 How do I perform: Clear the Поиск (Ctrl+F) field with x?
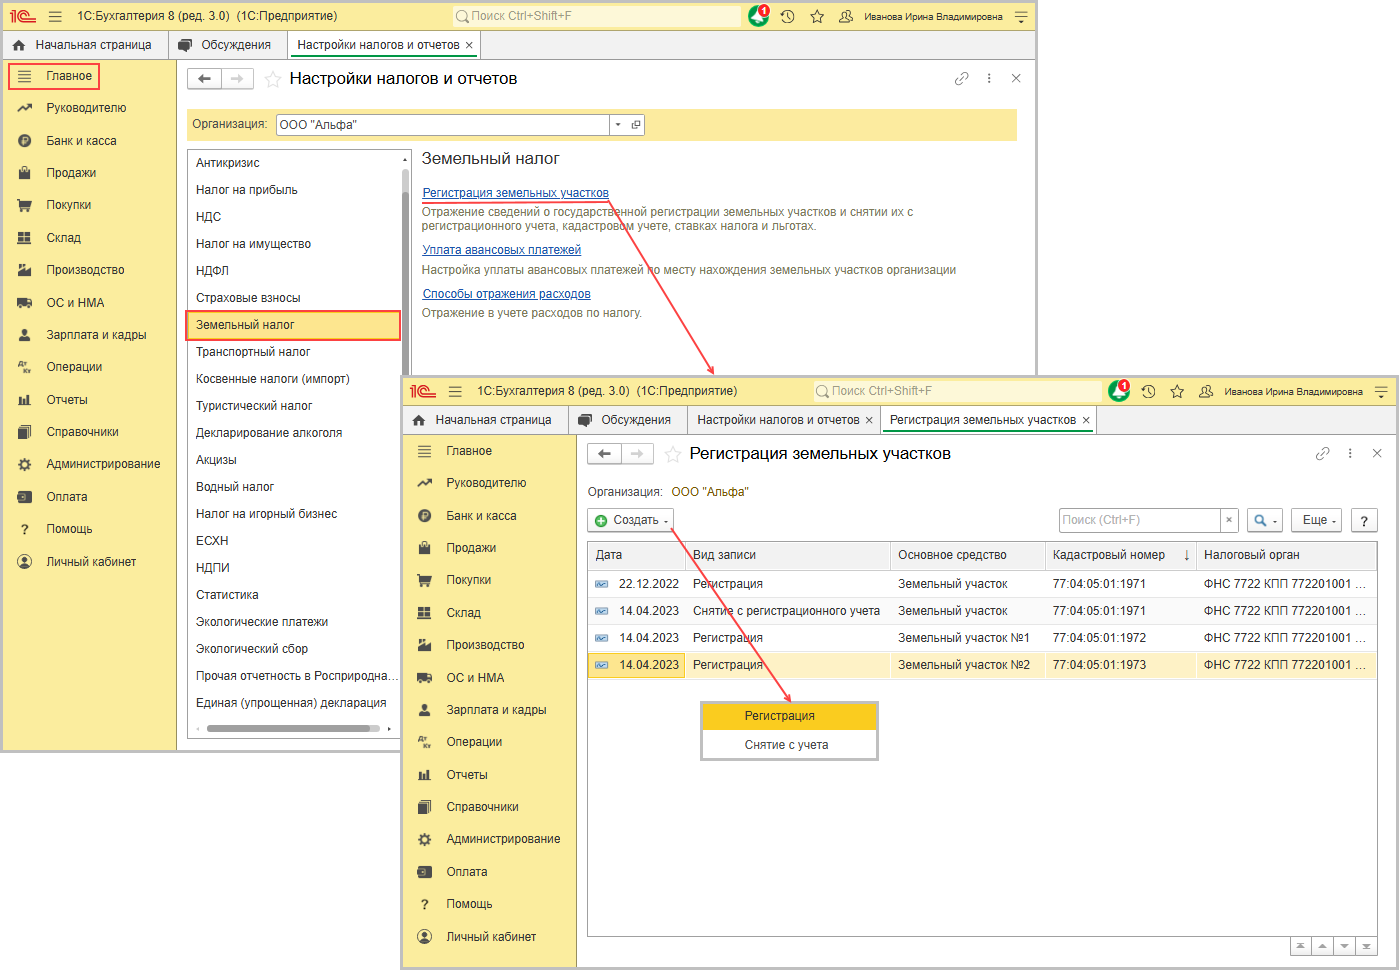click(1229, 520)
